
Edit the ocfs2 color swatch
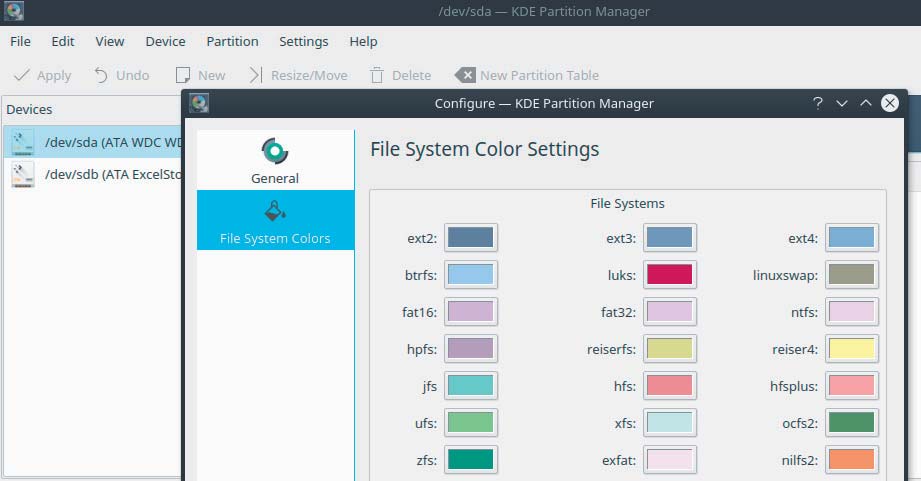(852, 422)
